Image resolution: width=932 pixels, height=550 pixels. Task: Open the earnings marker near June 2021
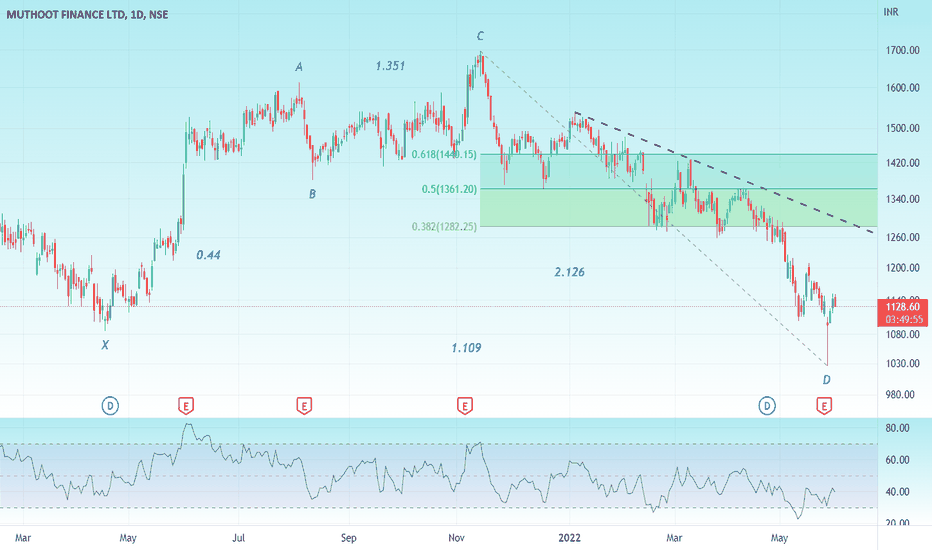tap(186, 406)
